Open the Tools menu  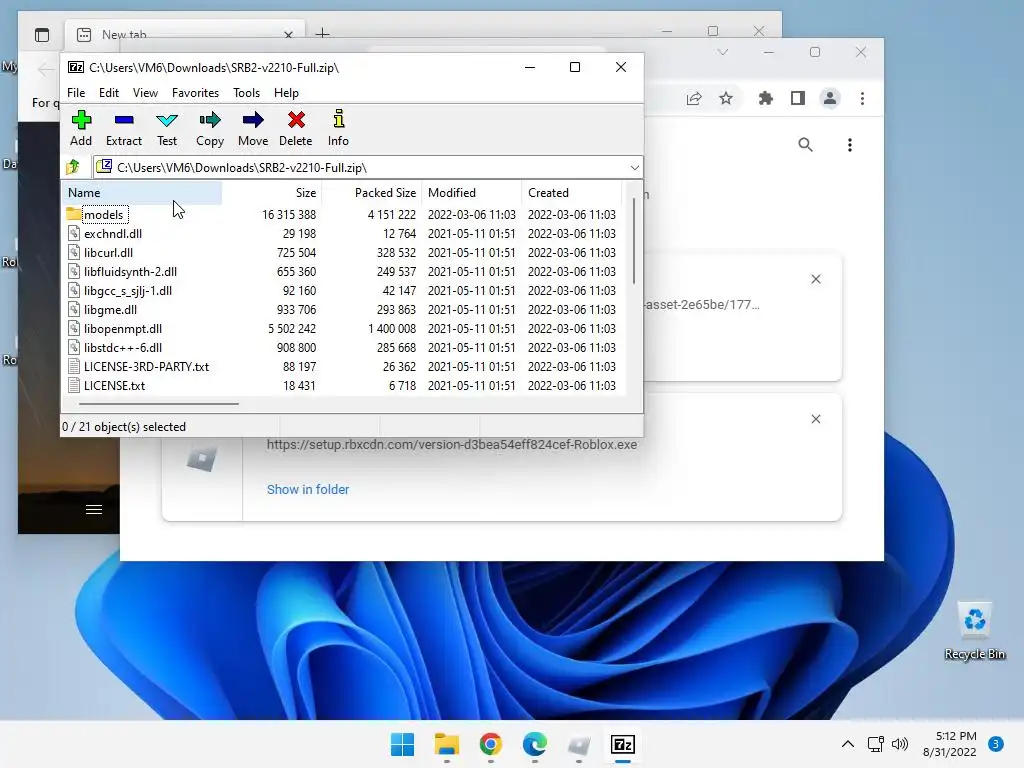point(246,93)
